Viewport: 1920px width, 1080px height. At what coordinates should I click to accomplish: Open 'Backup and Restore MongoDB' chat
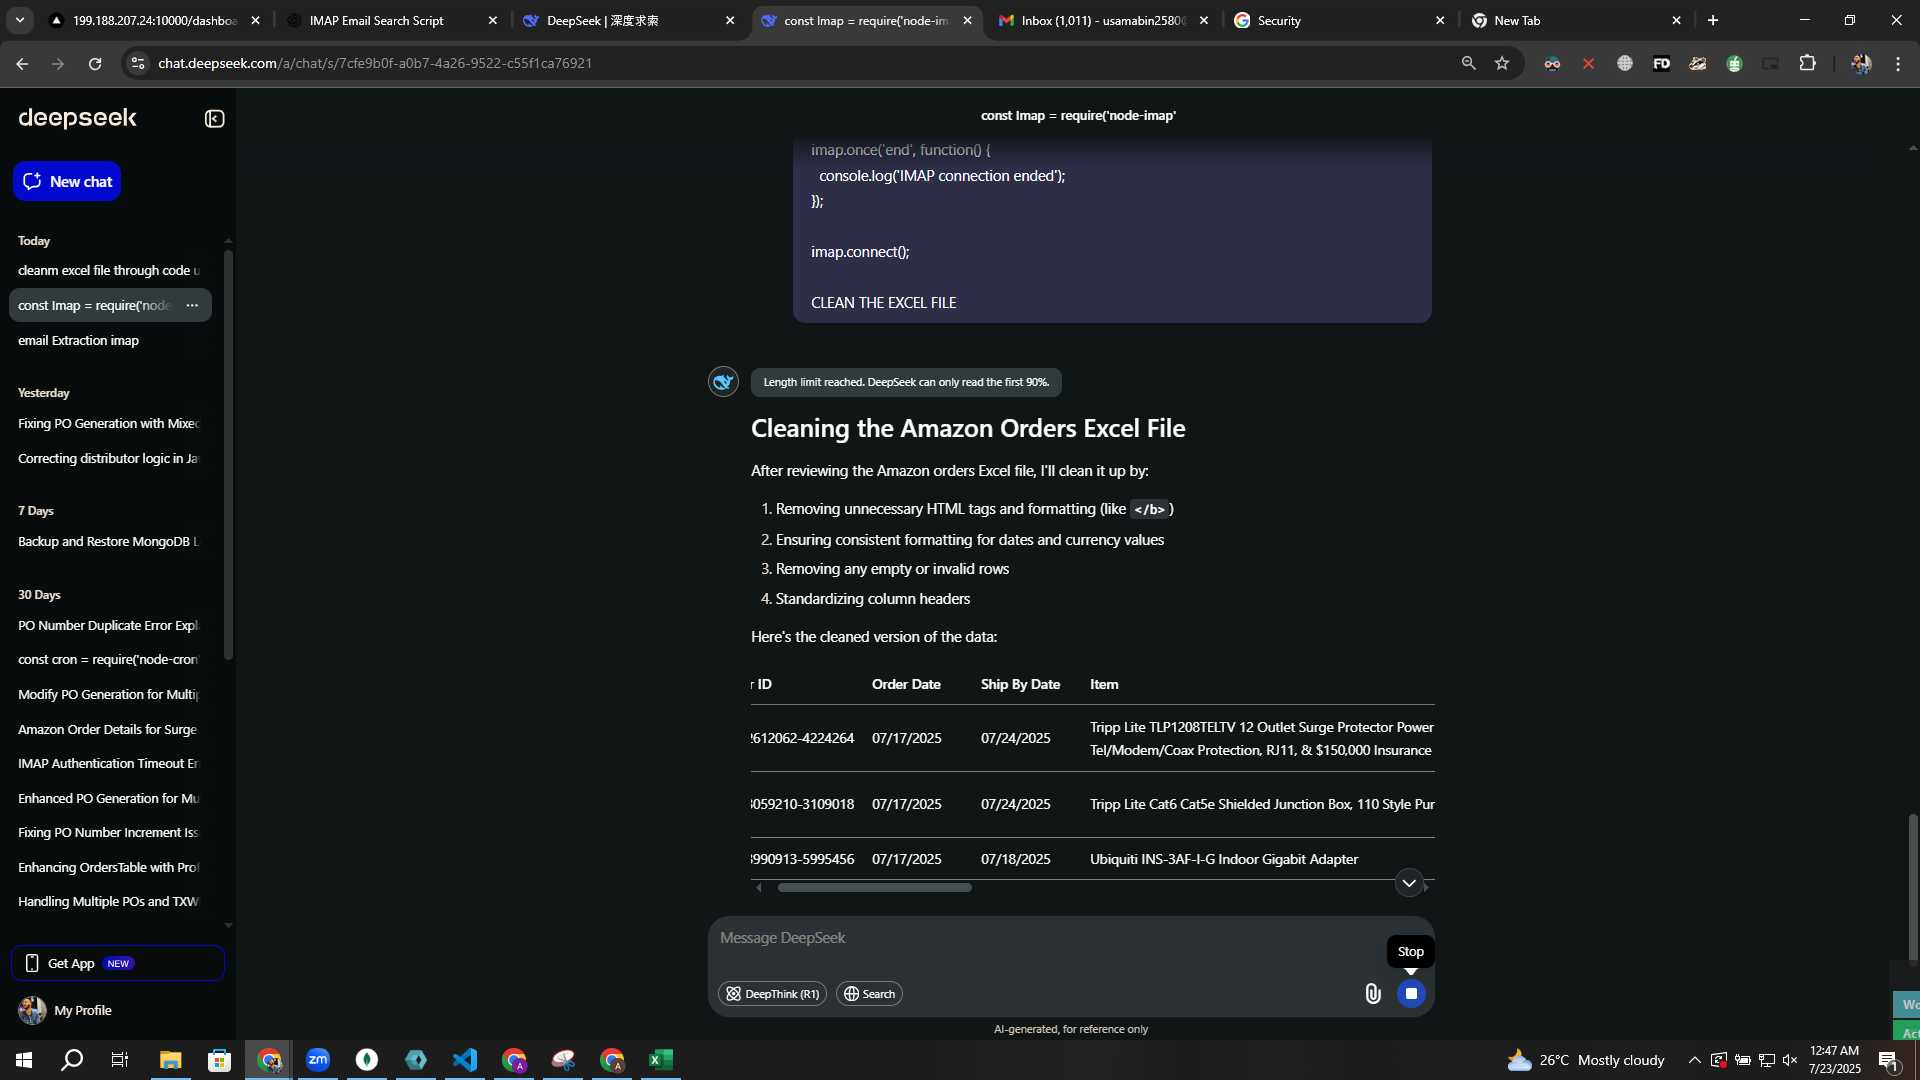click(109, 541)
